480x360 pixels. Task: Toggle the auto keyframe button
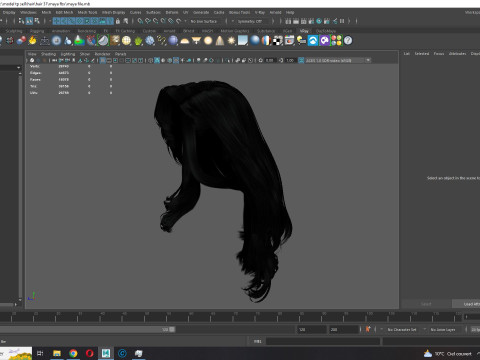click(368, 329)
